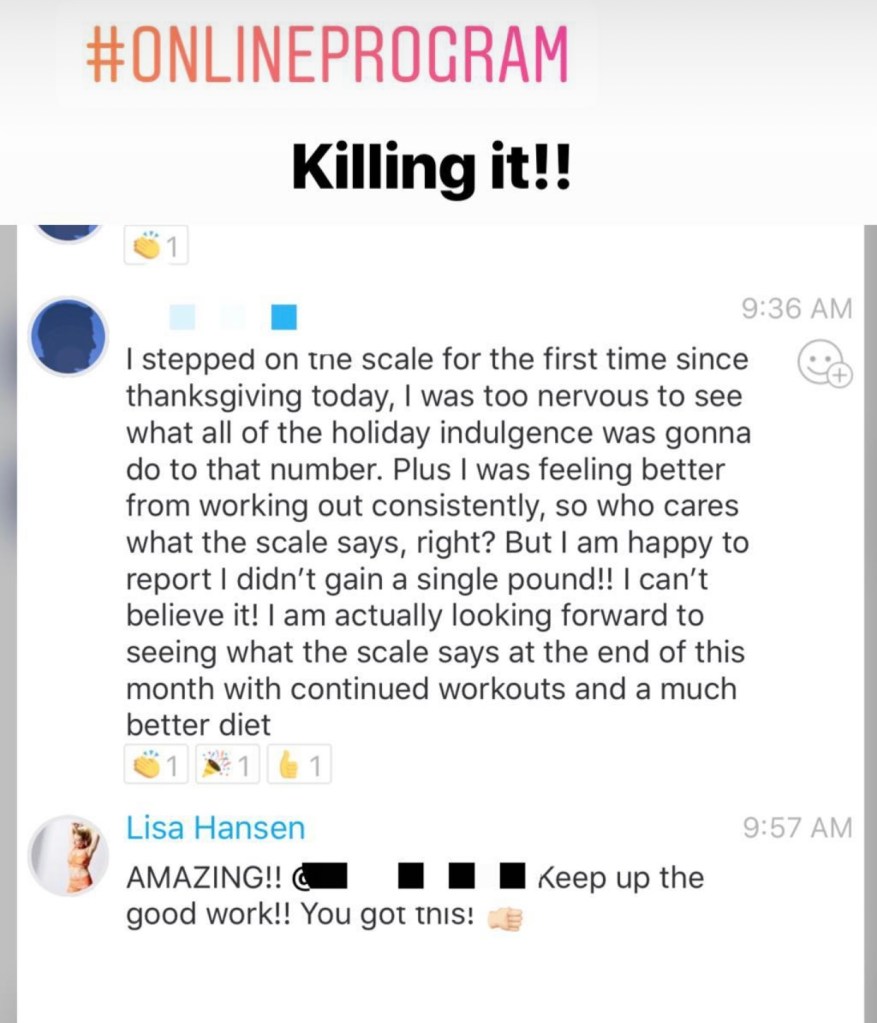Open the add reaction smiley icon
877x1023 pixels.
(x=824, y=363)
